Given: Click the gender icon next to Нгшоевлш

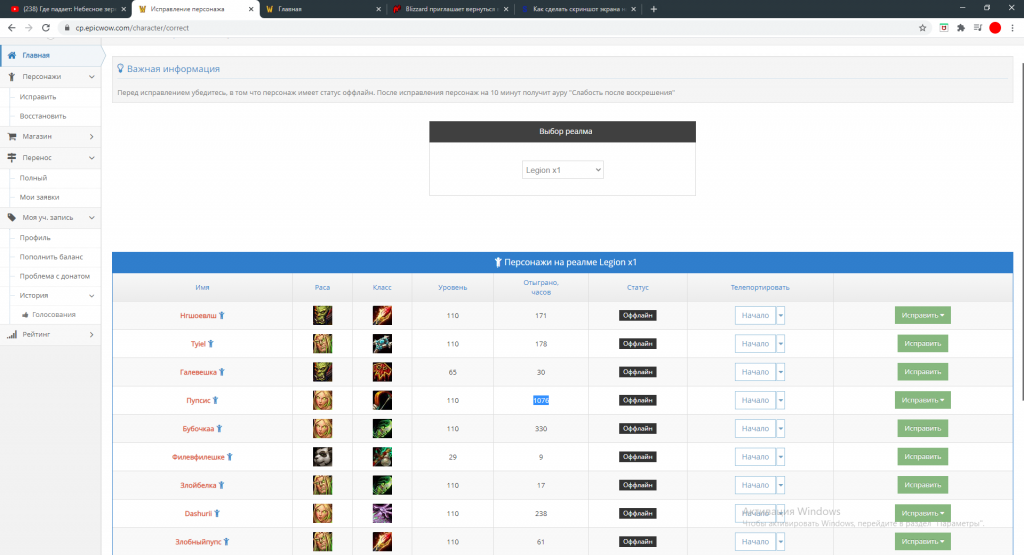Looking at the screenshot, I should (222, 315).
